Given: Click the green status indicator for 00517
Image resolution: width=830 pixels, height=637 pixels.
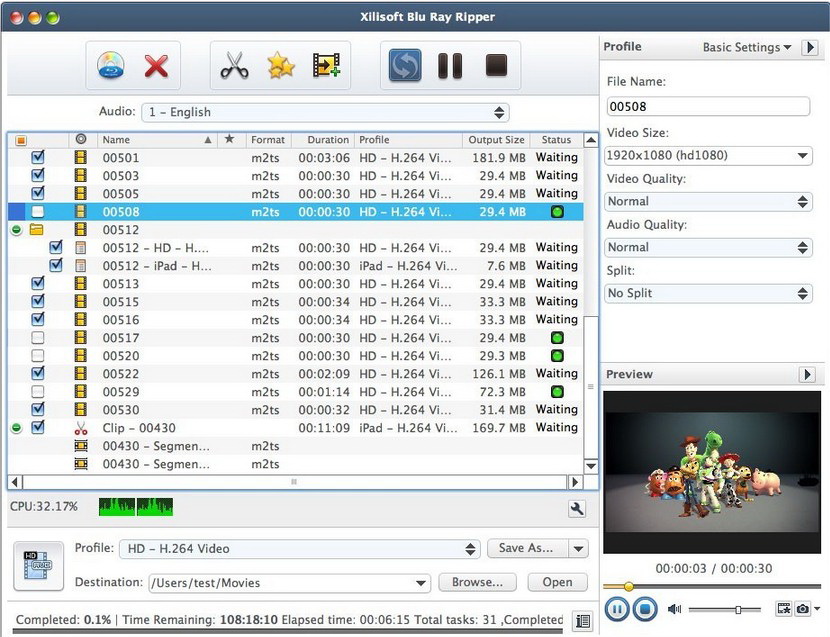Looking at the screenshot, I should point(557,338).
